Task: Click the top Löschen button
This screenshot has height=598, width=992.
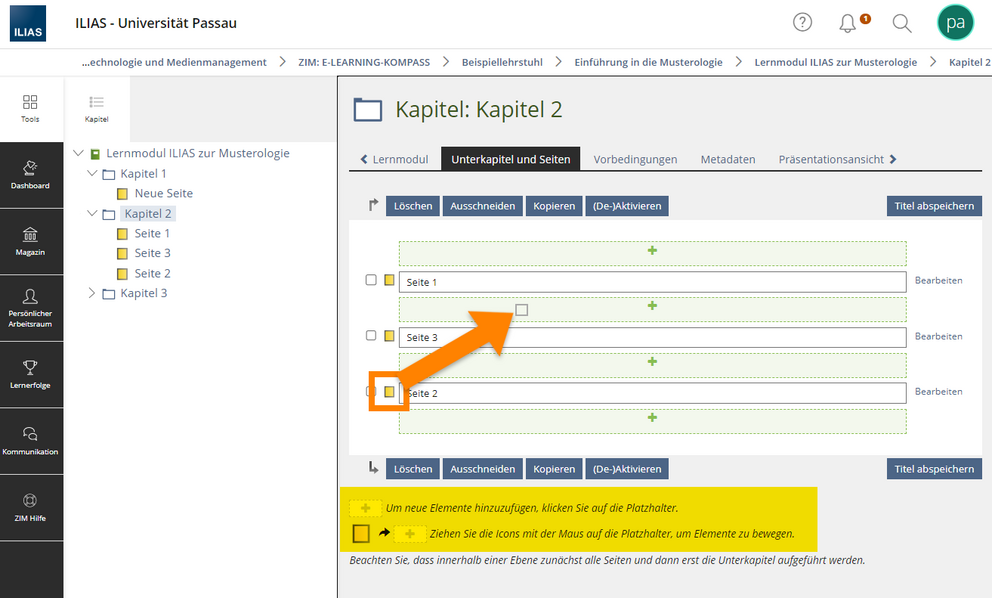Action: 413,206
